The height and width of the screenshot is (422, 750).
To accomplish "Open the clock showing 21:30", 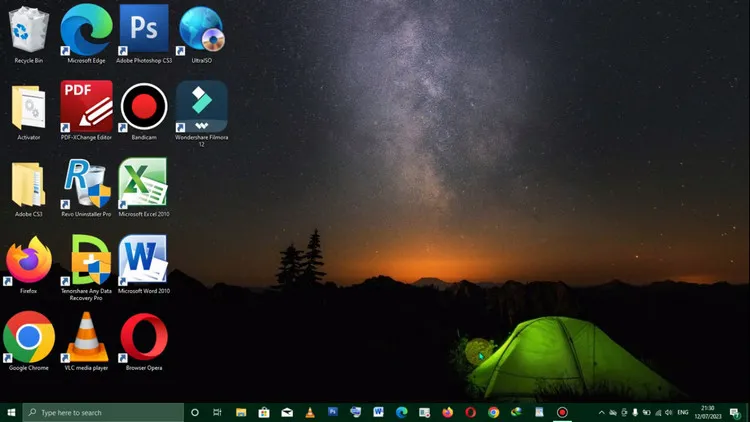I will (x=707, y=412).
